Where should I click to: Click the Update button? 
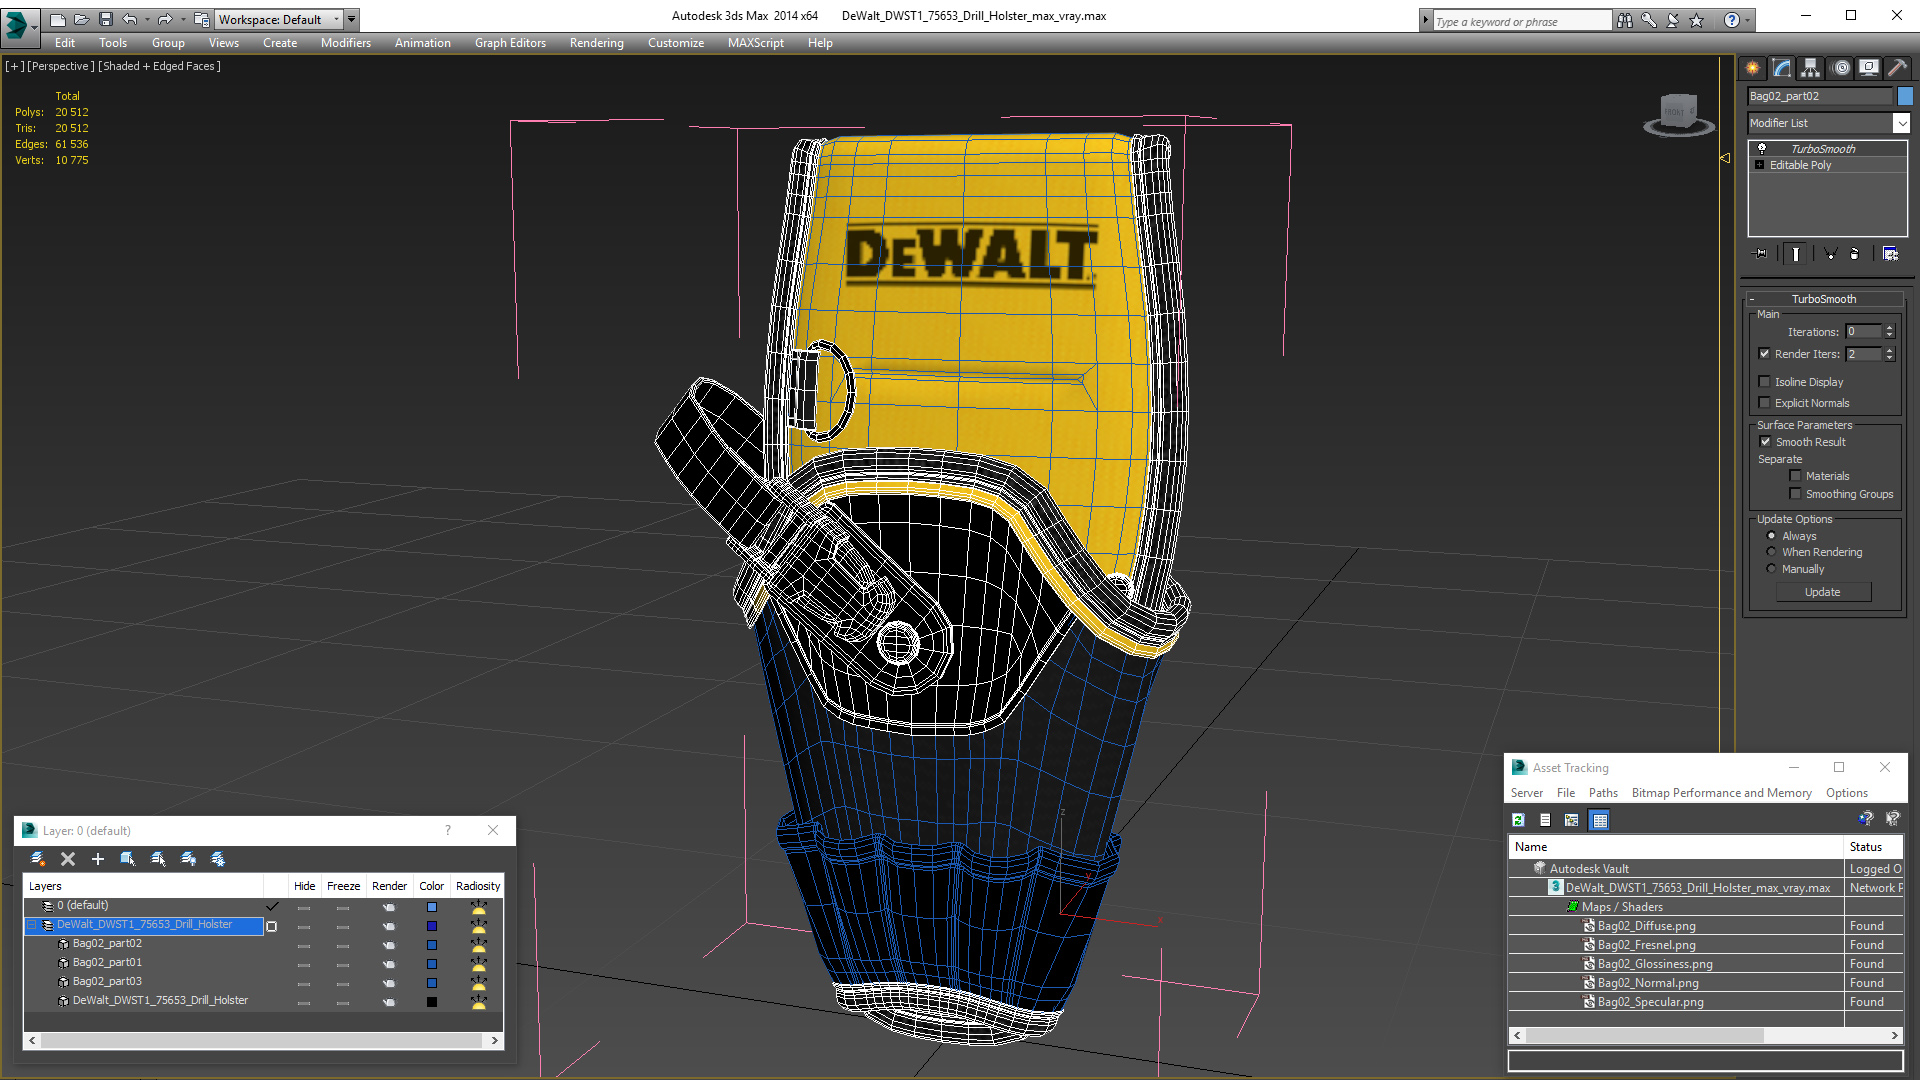click(x=1822, y=592)
